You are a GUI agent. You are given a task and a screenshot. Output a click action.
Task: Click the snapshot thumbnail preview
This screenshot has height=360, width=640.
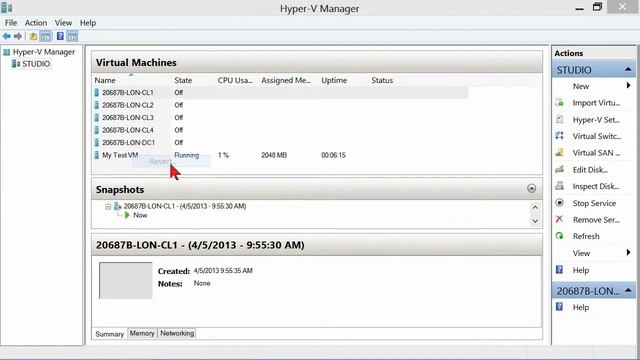tap(126, 280)
